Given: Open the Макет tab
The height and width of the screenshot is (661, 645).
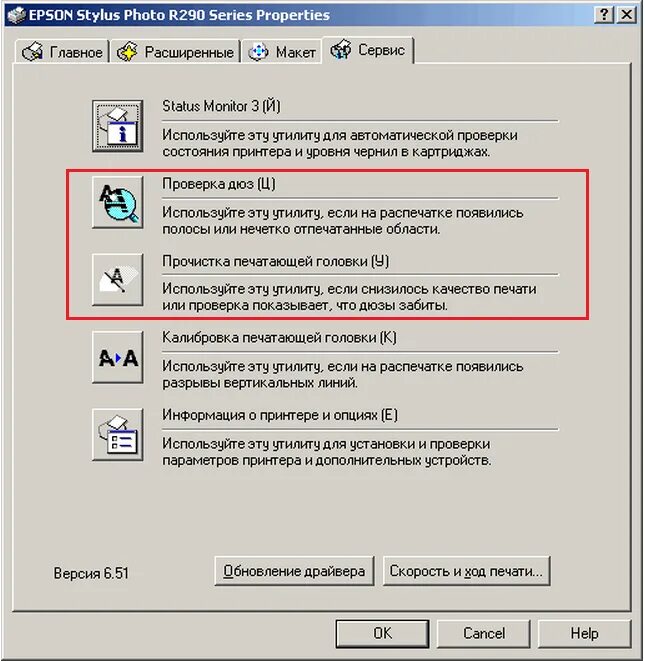Looking at the screenshot, I should [282, 52].
